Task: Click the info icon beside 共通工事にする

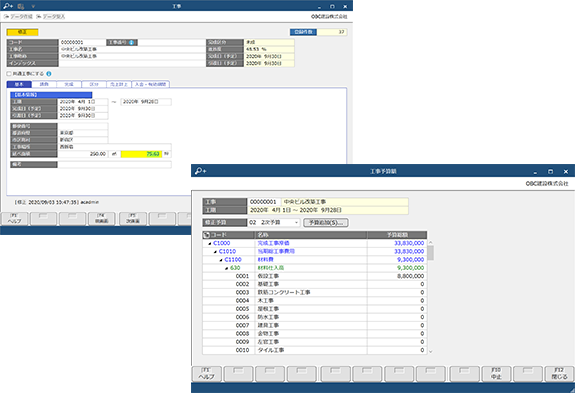Action: click(x=48, y=74)
